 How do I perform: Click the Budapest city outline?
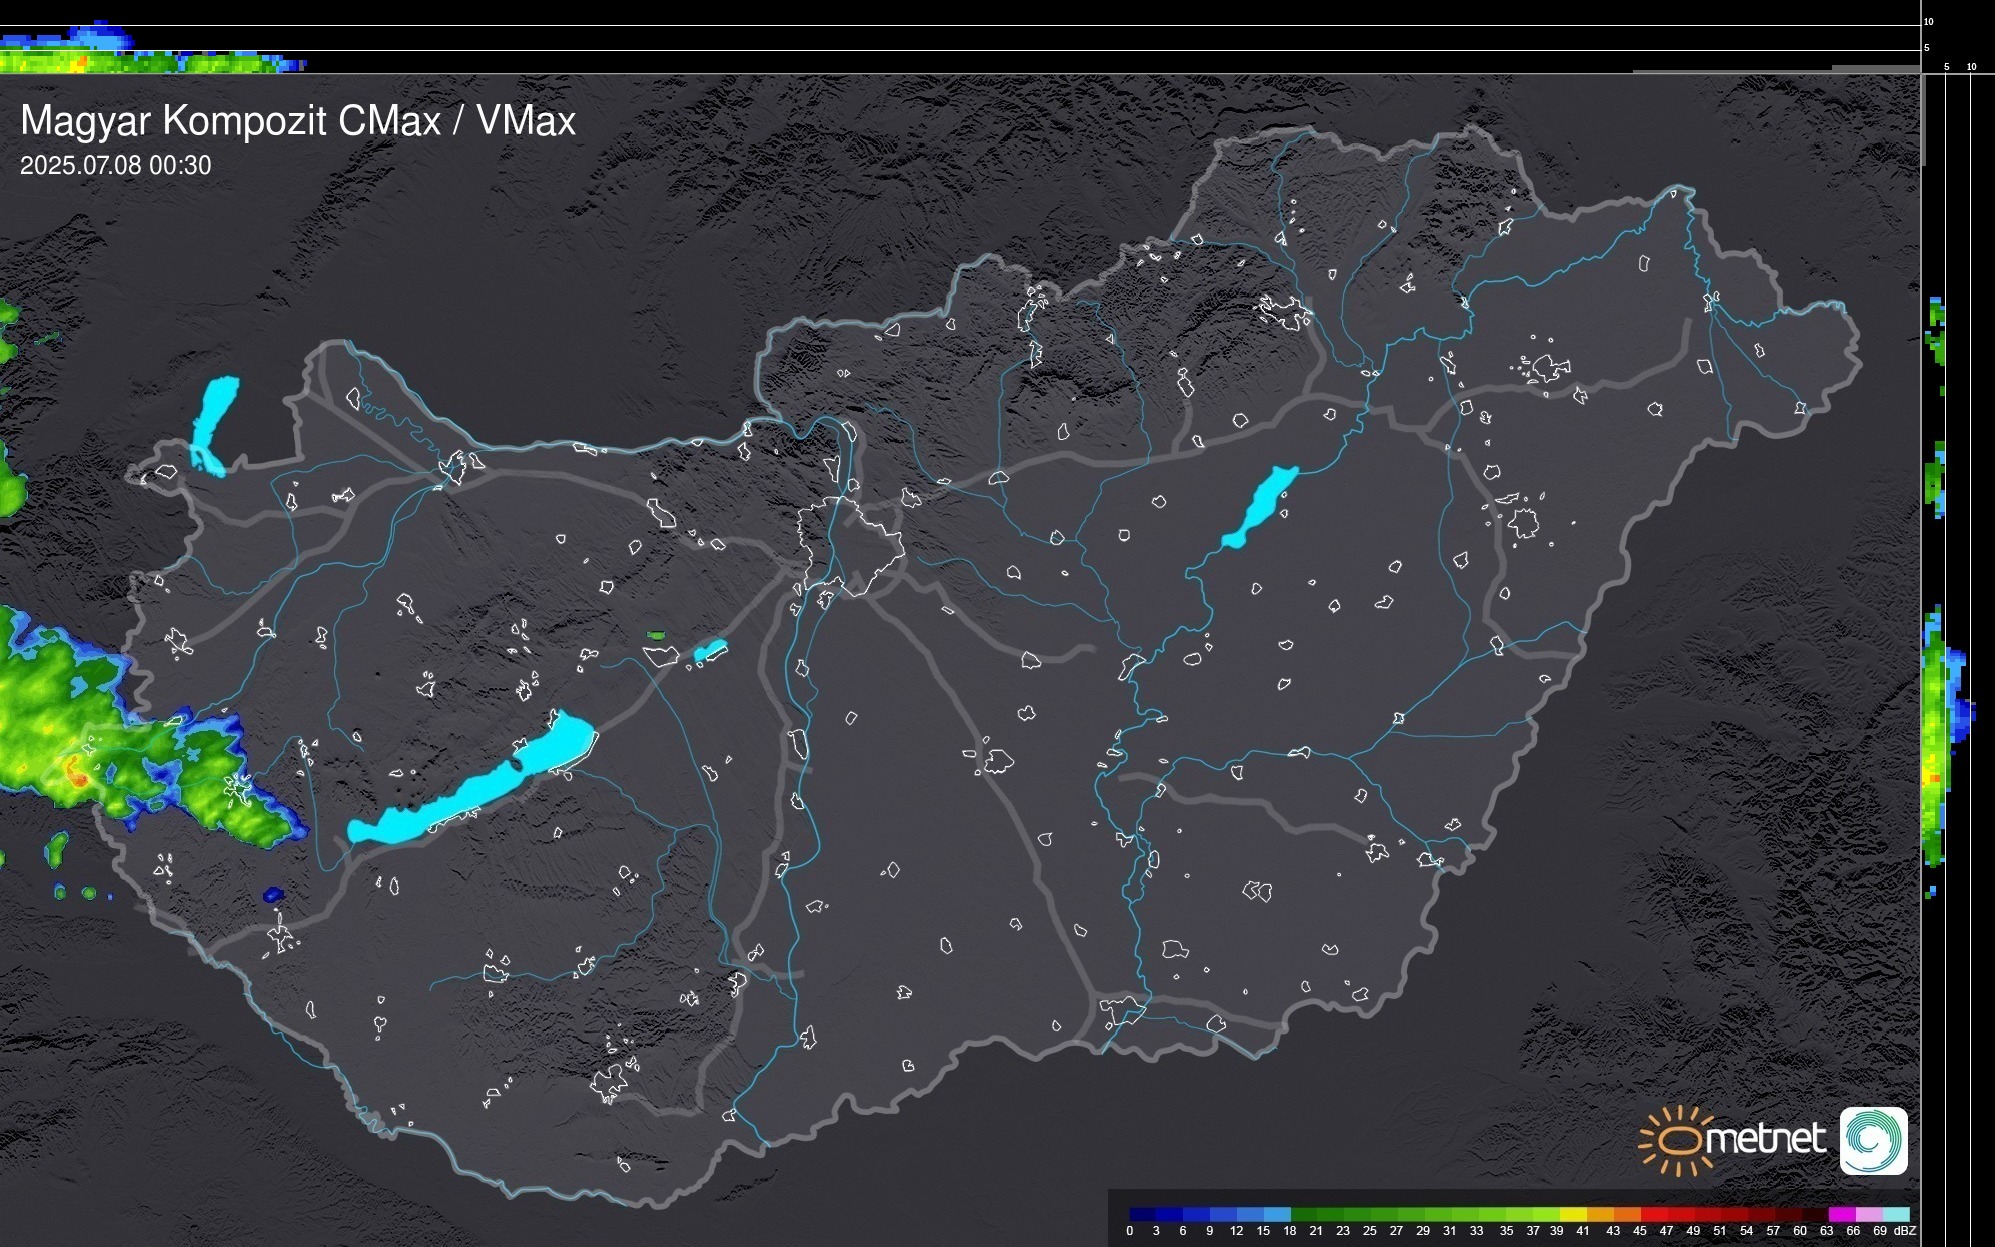(x=850, y=545)
